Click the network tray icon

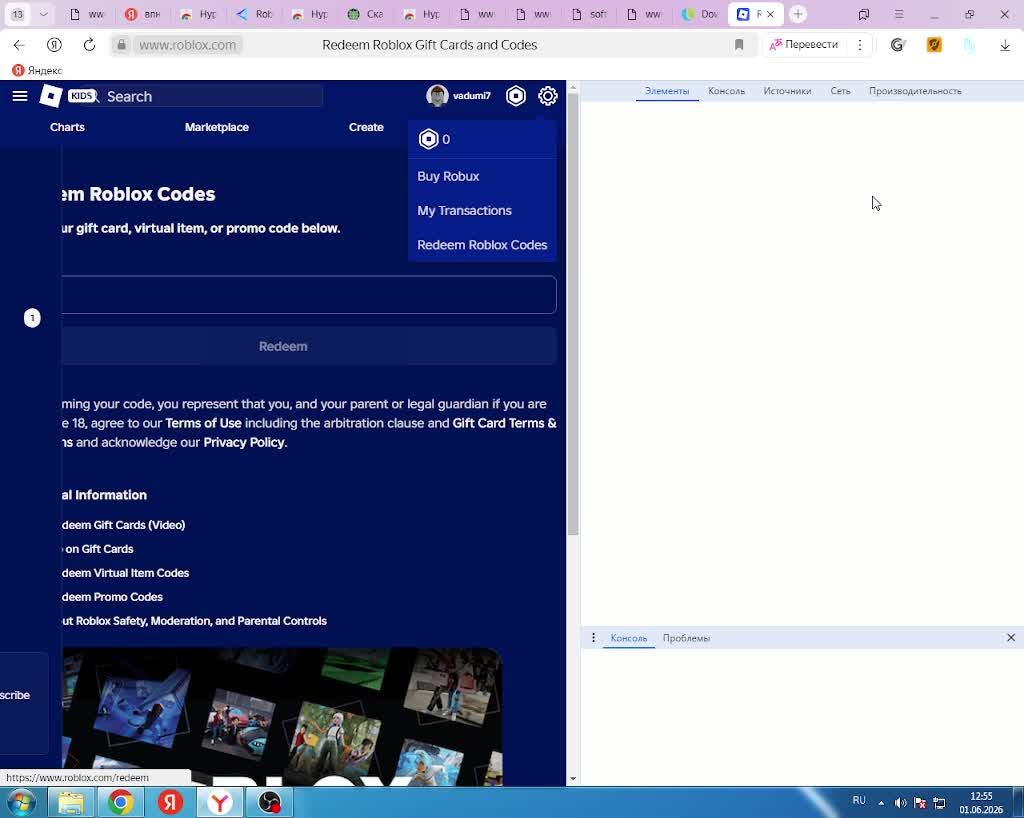939,802
